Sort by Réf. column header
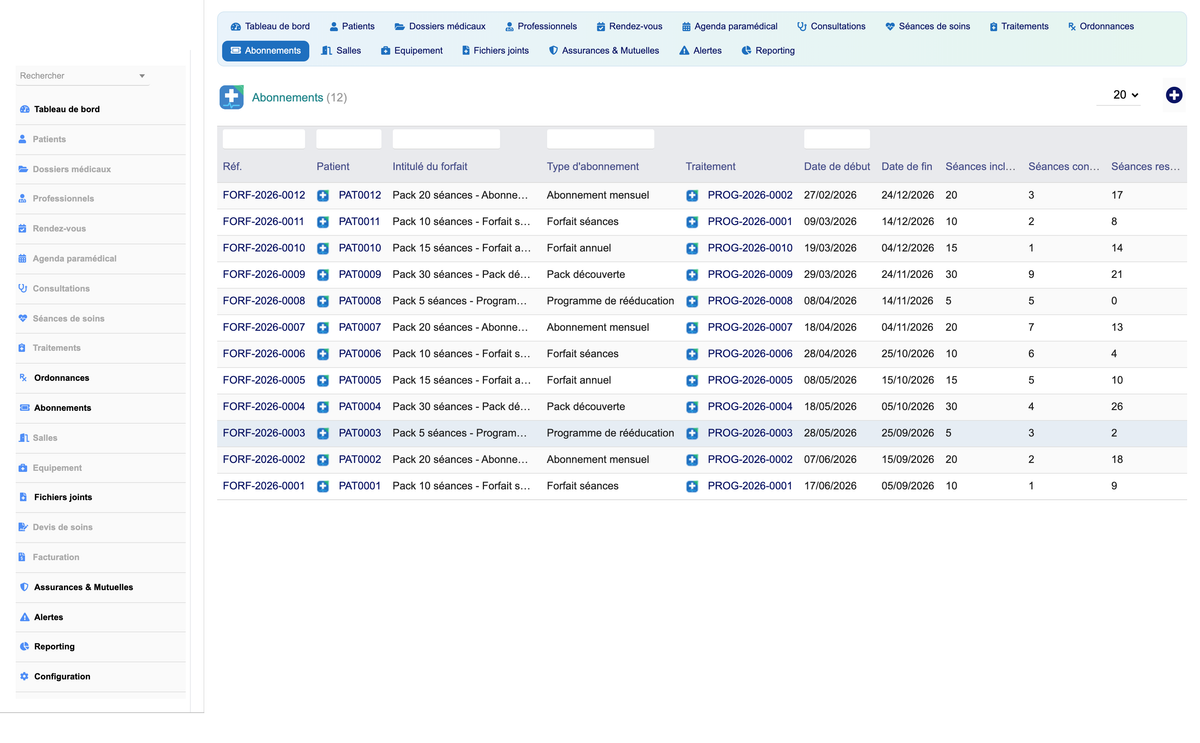The image size is (1200, 743). tap(232, 167)
